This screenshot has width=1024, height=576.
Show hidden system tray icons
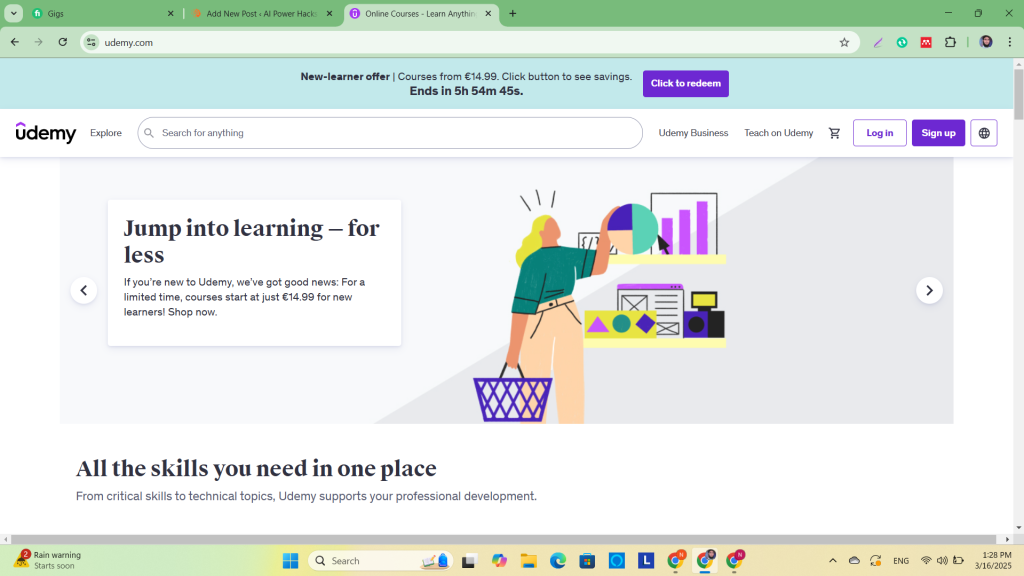[x=833, y=561]
